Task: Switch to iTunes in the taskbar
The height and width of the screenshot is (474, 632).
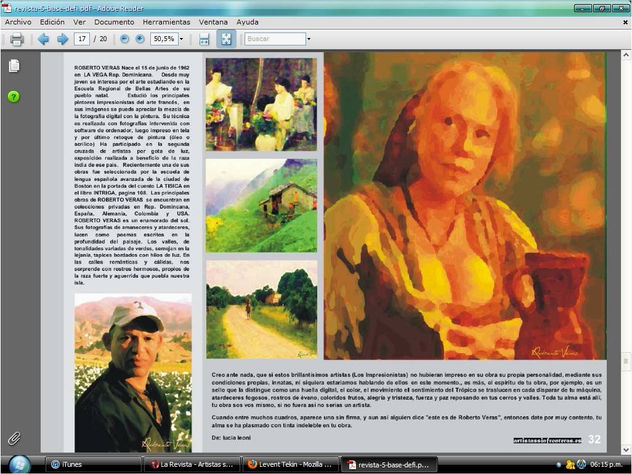Action: tap(93, 464)
